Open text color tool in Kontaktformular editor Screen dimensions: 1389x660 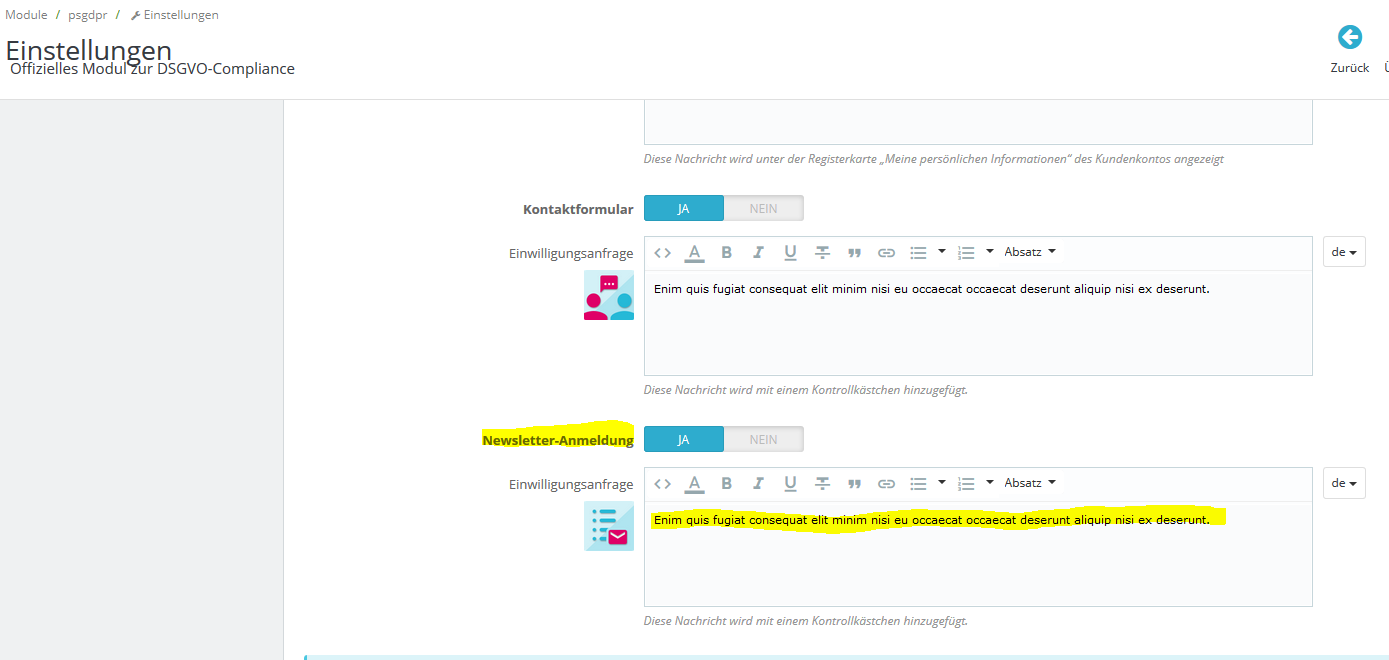694,253
